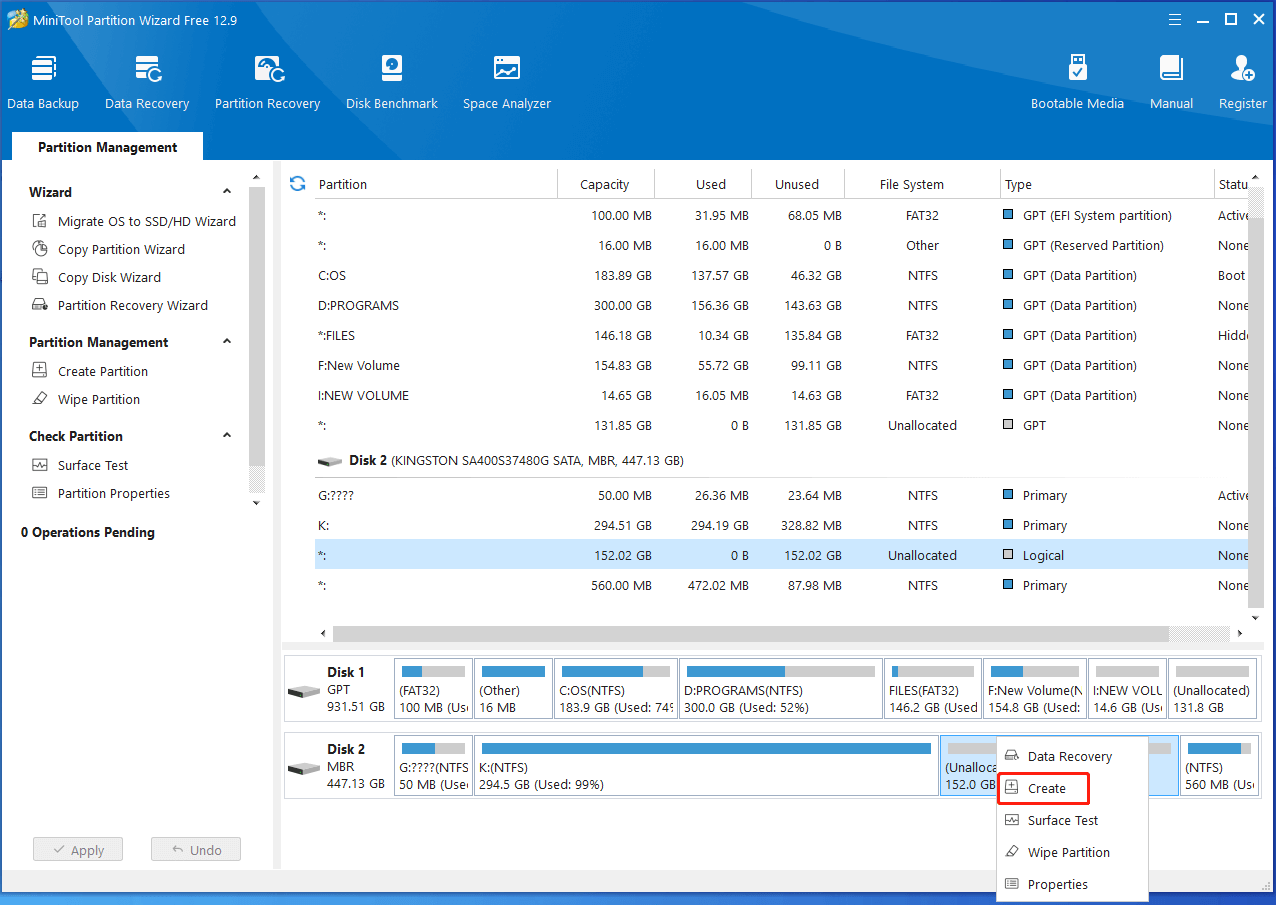Open the Space Analyzer tool
1276x905 pixels.
(x=507, y=82)
